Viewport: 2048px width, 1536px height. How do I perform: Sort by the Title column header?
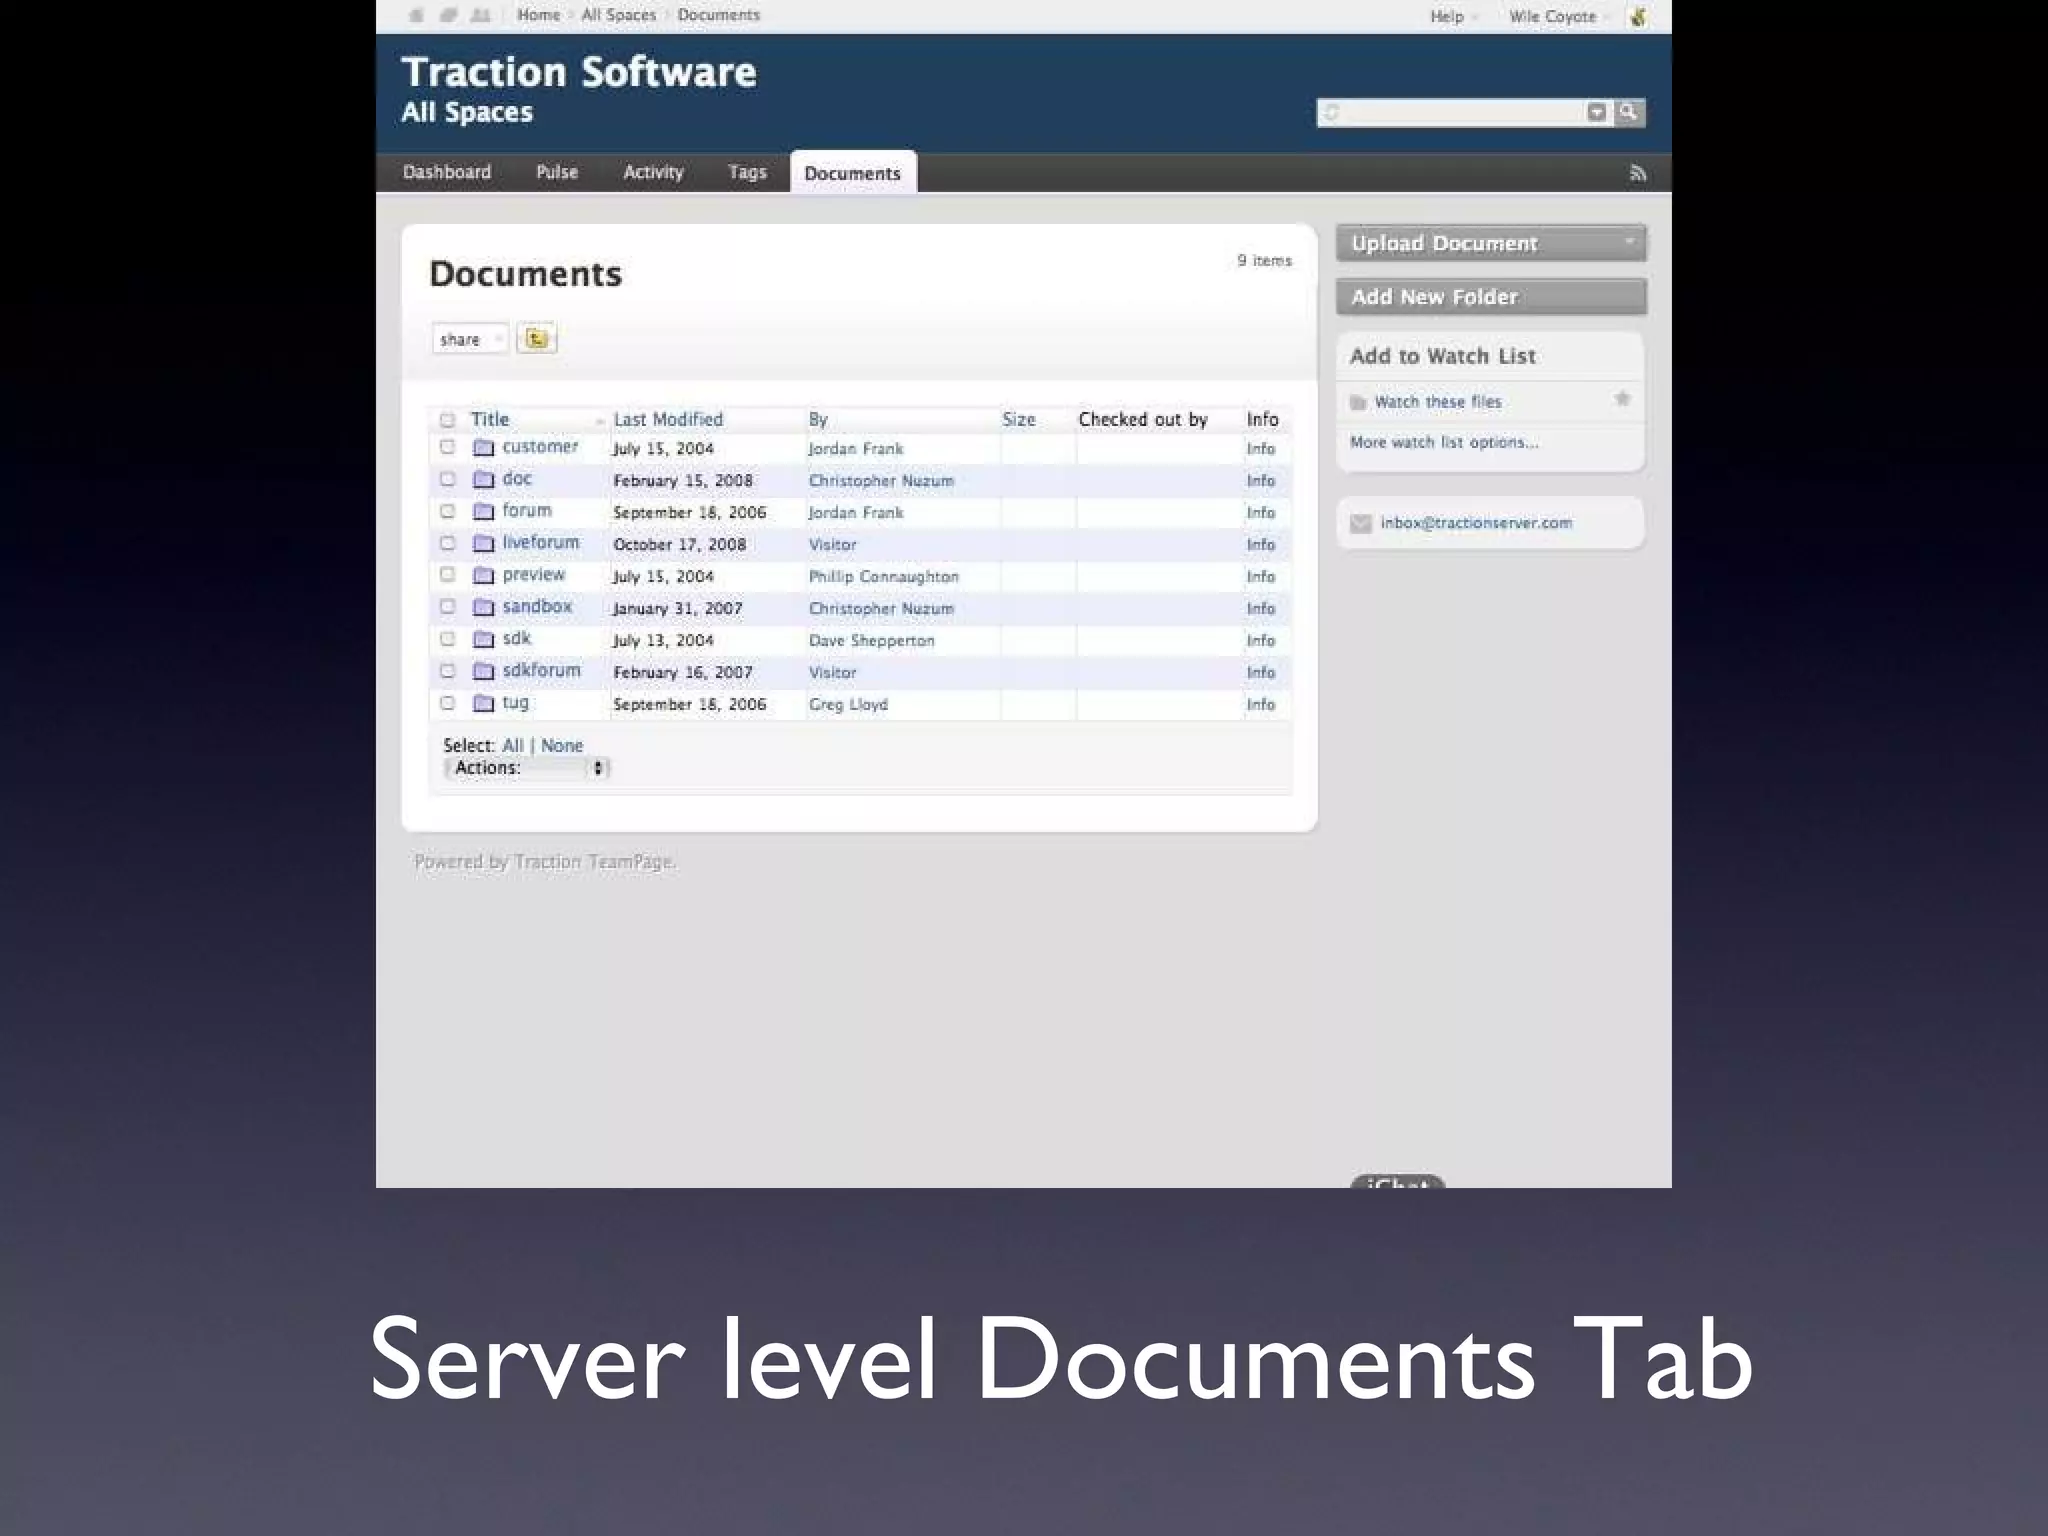pos(490,419)
